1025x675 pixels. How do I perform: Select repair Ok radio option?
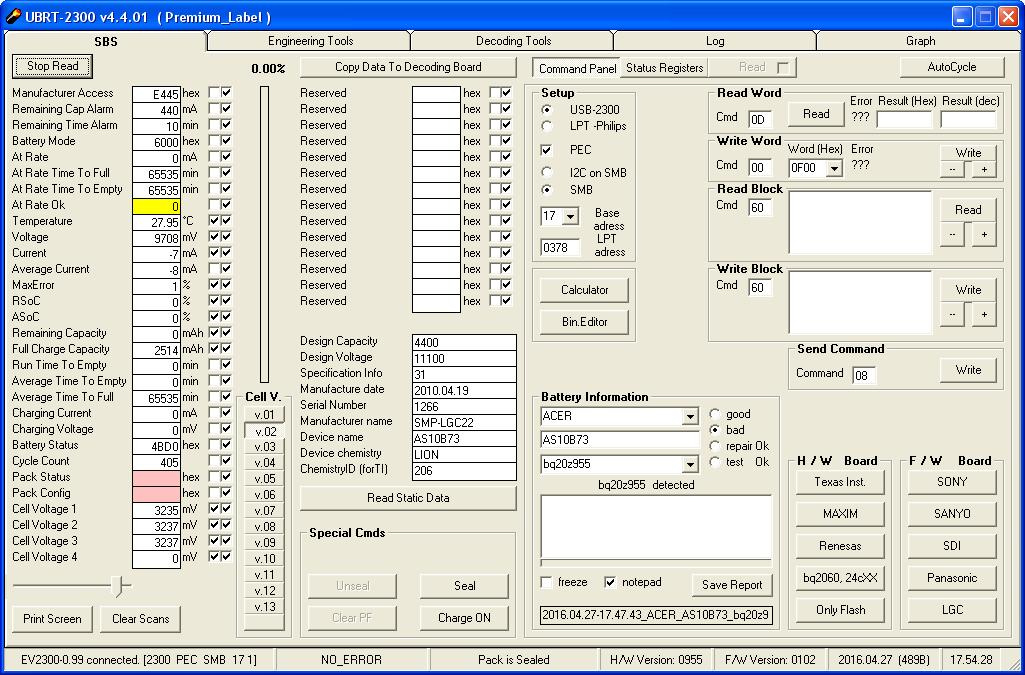tap(715, 446)
